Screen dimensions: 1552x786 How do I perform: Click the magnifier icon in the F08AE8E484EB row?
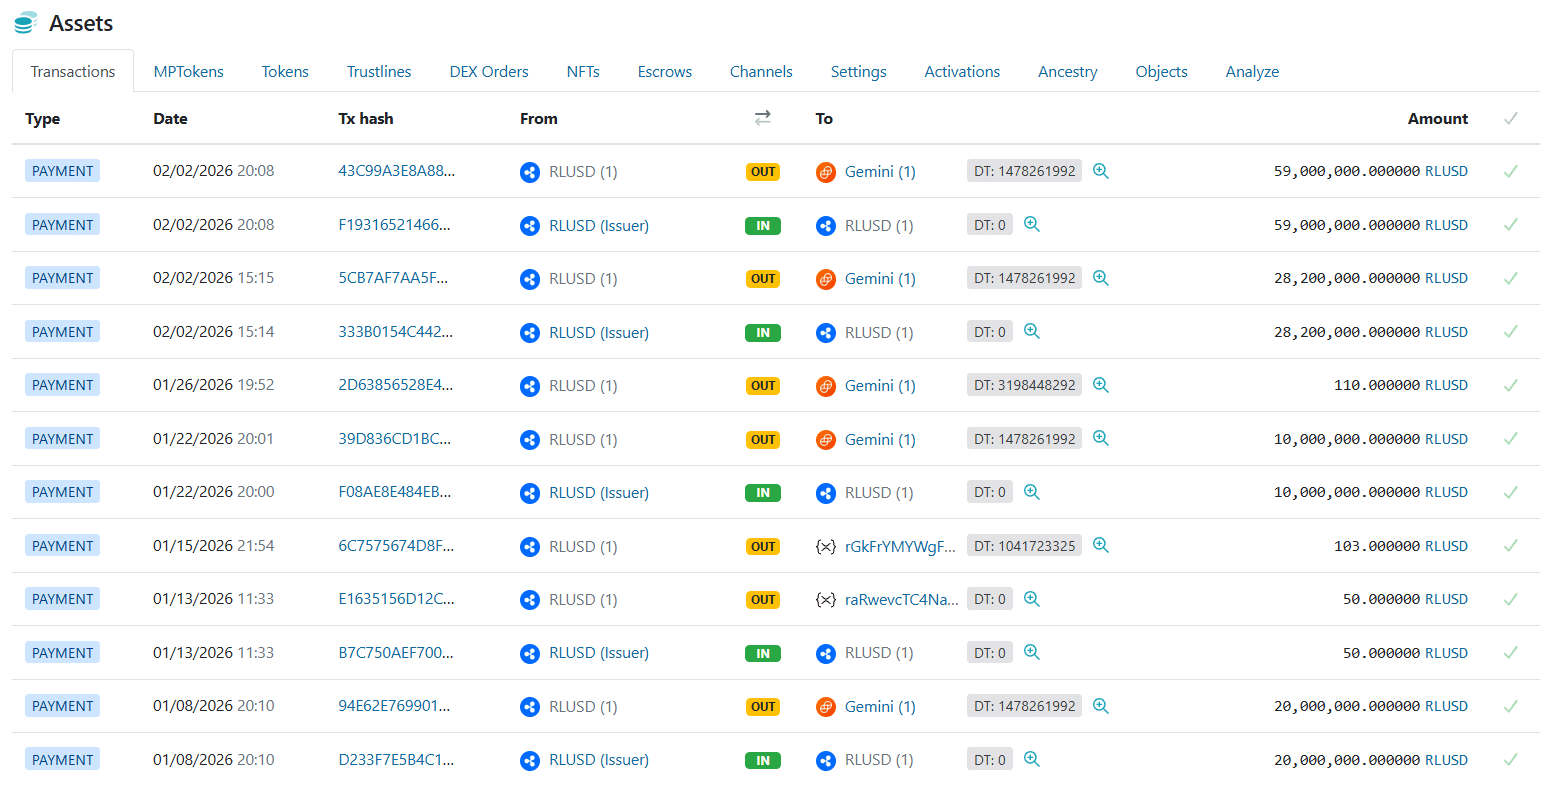1031,492
